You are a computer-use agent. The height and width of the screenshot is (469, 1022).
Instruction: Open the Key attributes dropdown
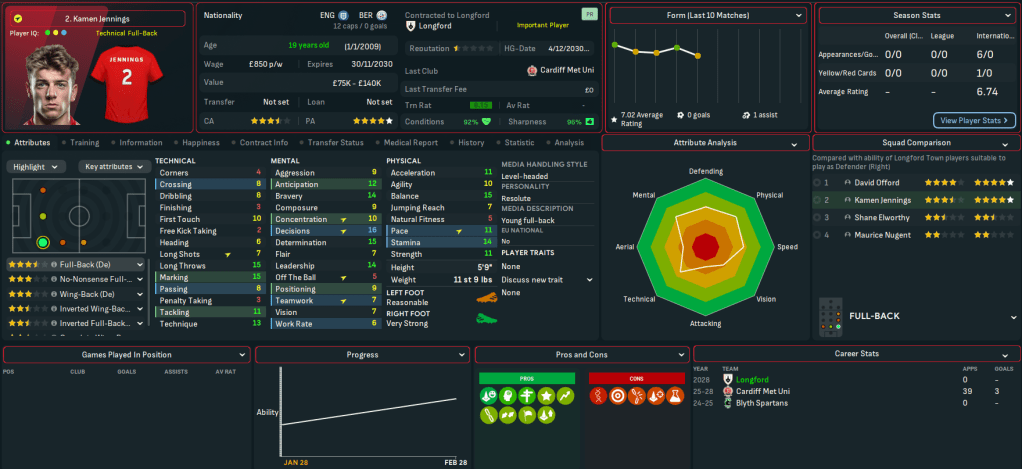112,167
